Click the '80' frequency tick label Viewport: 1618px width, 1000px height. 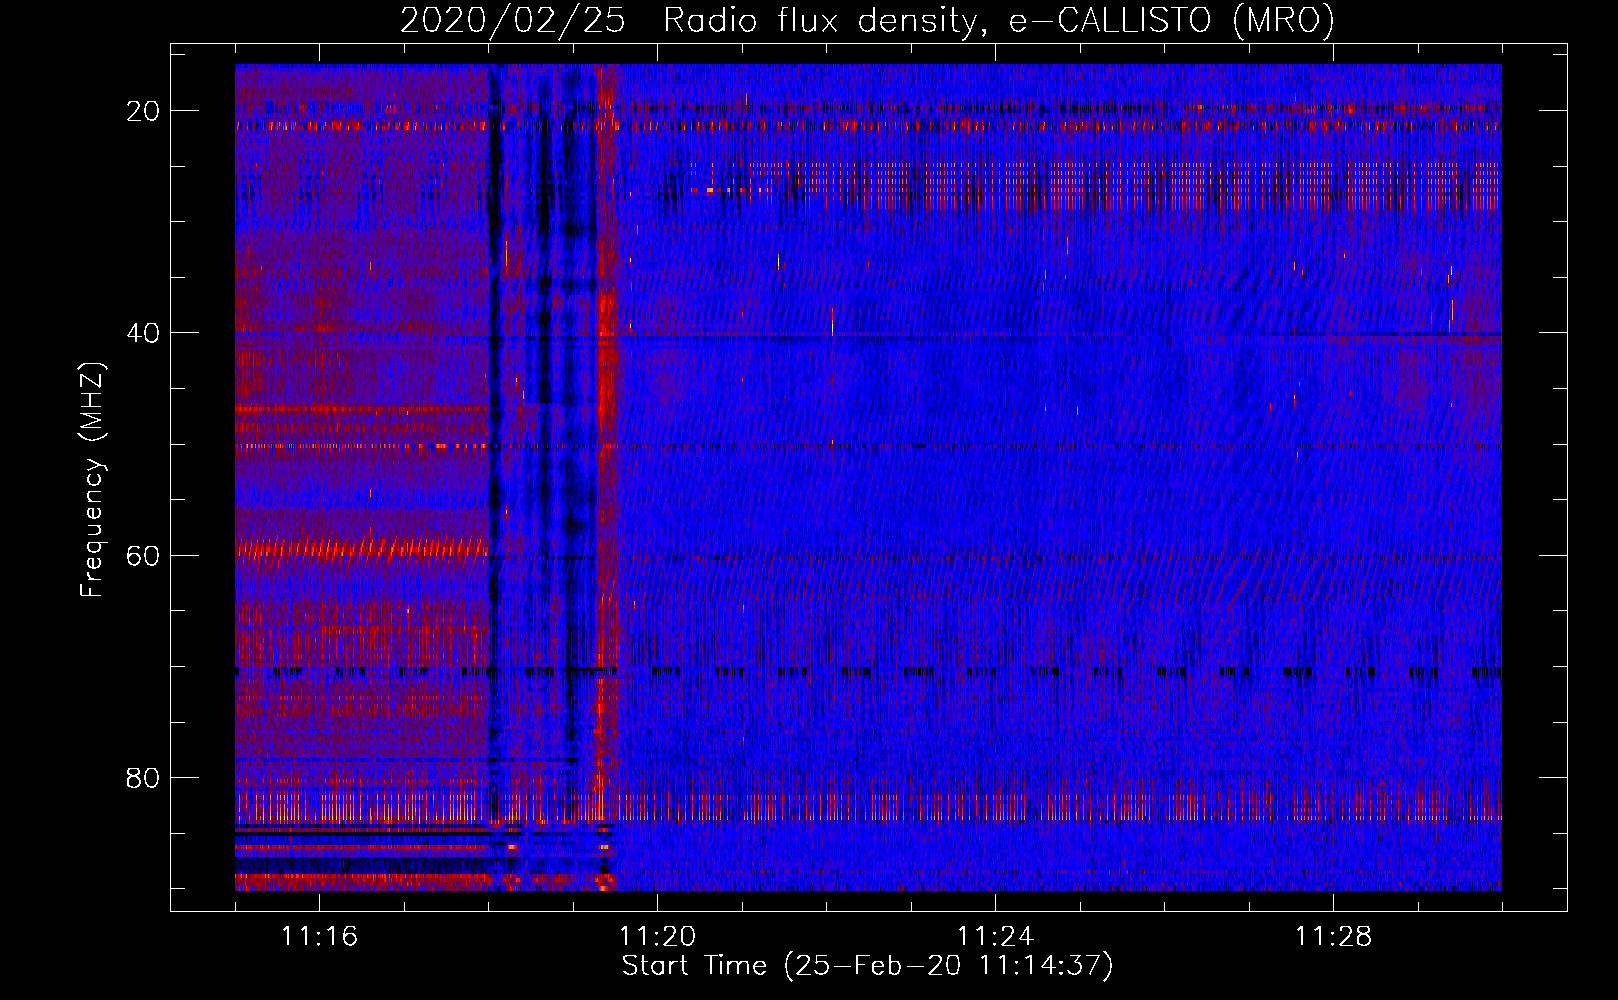coord(143,778)
